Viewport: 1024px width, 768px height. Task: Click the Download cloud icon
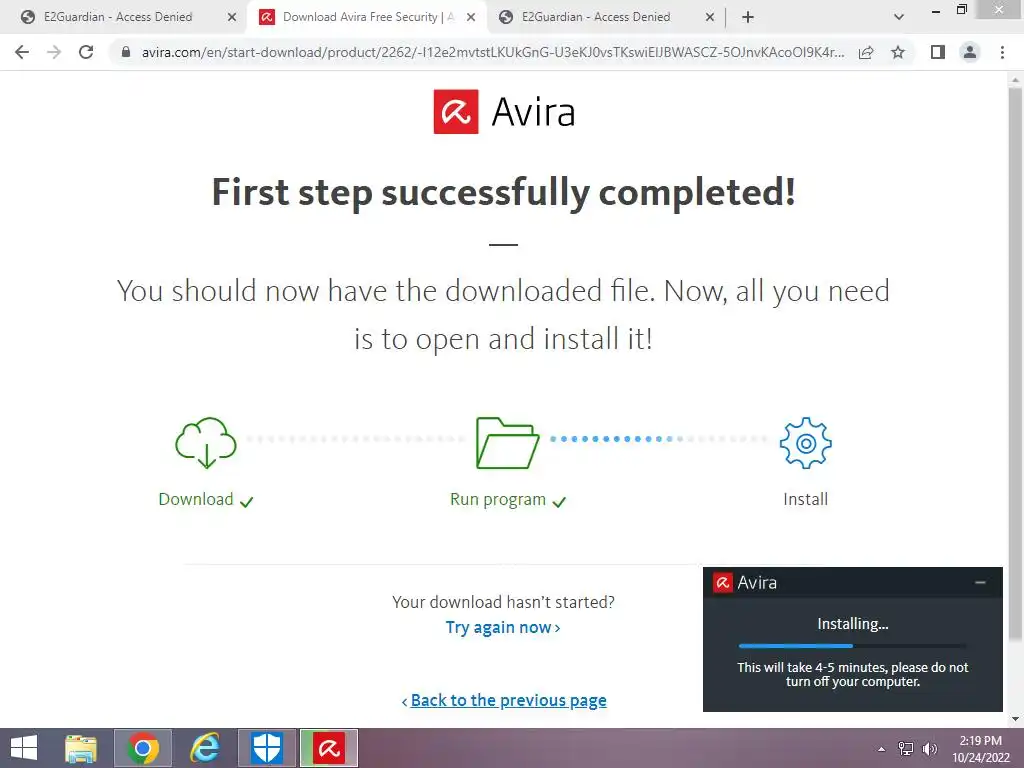click(206, 443)
